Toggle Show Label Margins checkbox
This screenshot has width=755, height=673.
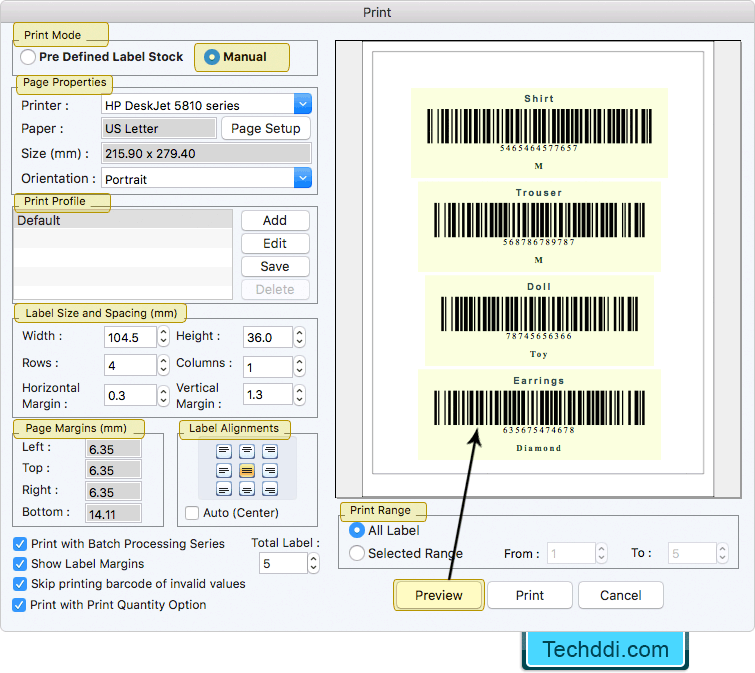tap(20, 564)
